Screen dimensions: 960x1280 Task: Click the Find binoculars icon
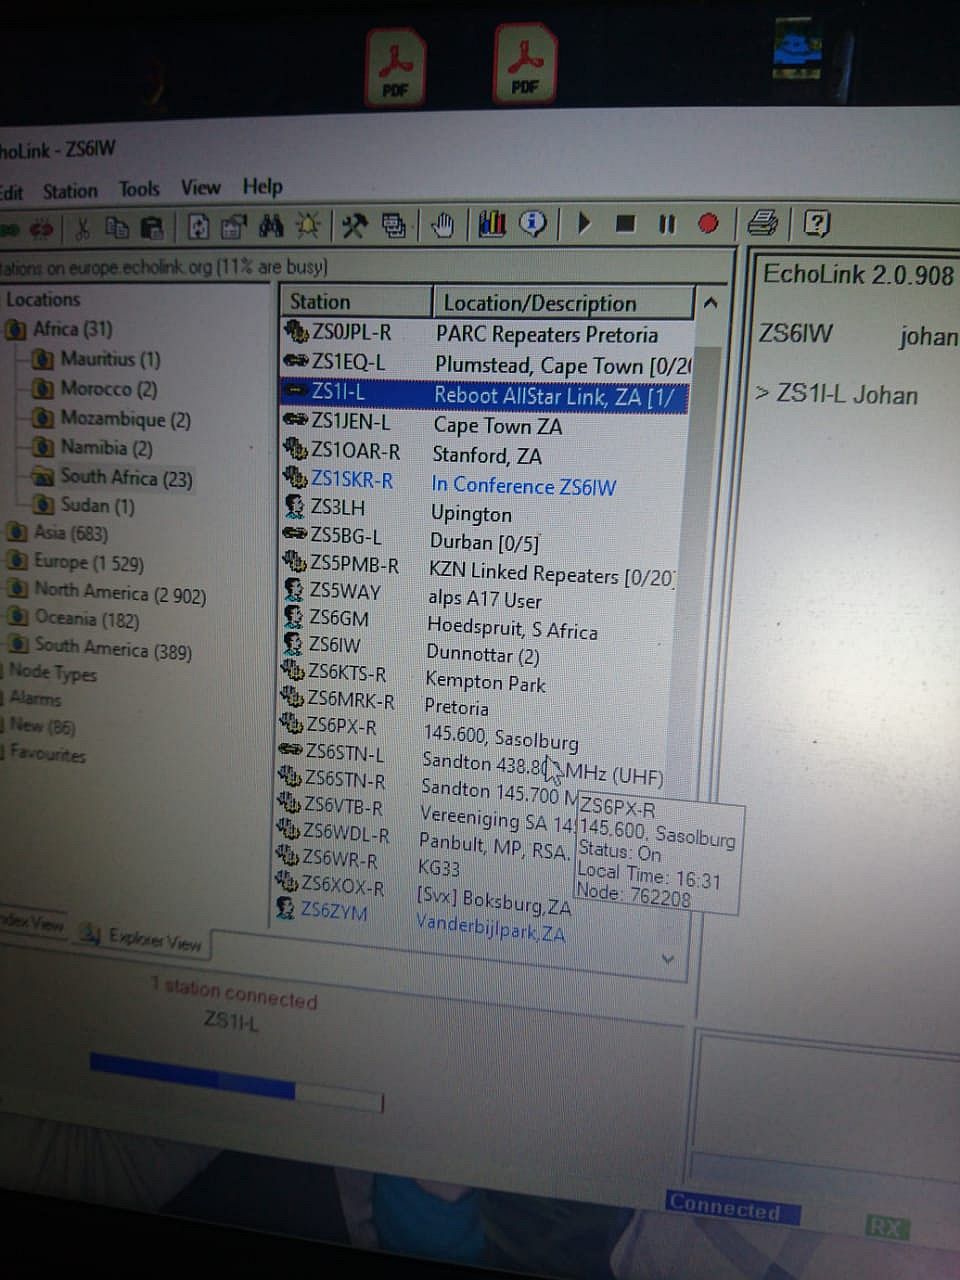270,226
